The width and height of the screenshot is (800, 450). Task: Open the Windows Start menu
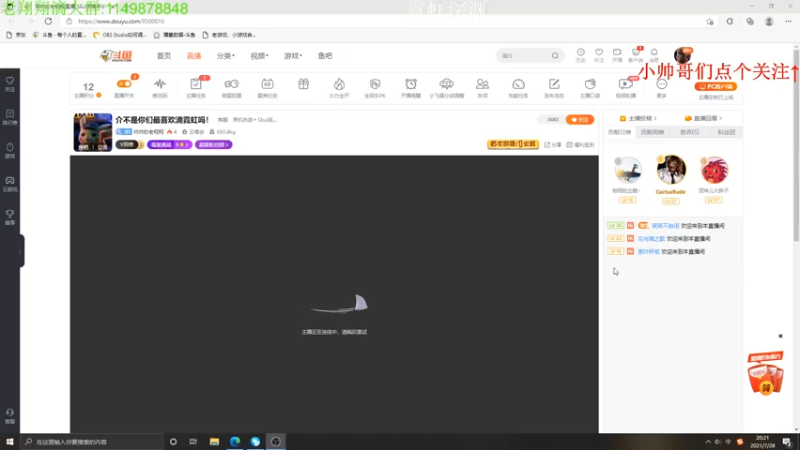(10, 441)
